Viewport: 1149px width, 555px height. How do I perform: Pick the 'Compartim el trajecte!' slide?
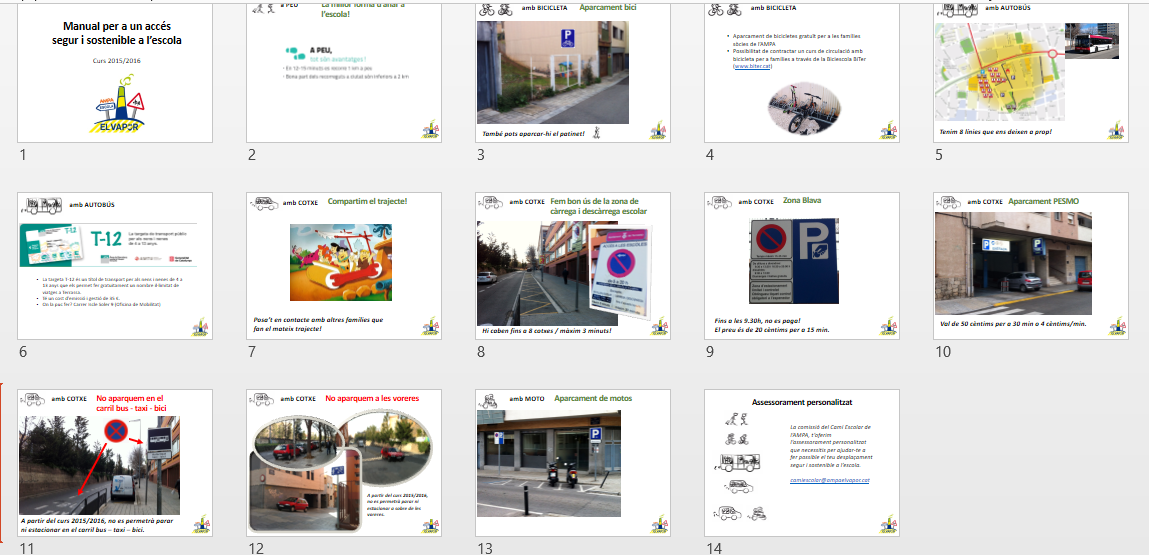tap(344, 266)
